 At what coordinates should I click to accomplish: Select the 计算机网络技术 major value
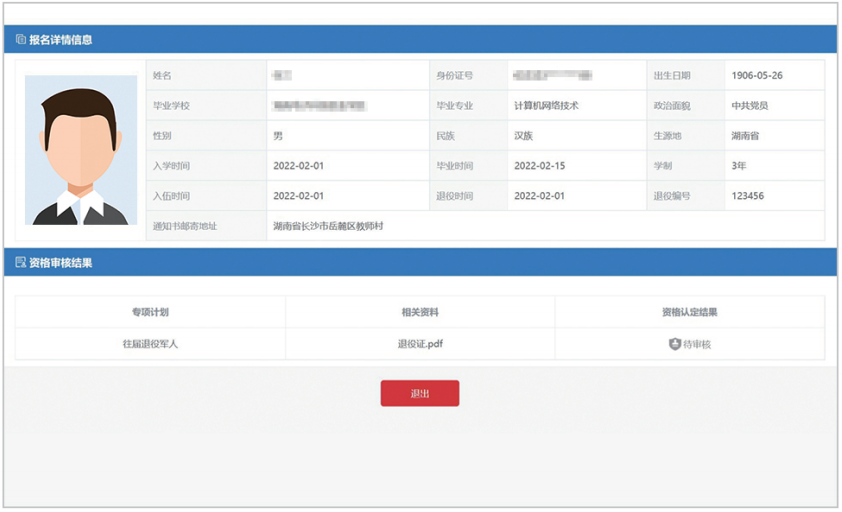pos(546,106)
